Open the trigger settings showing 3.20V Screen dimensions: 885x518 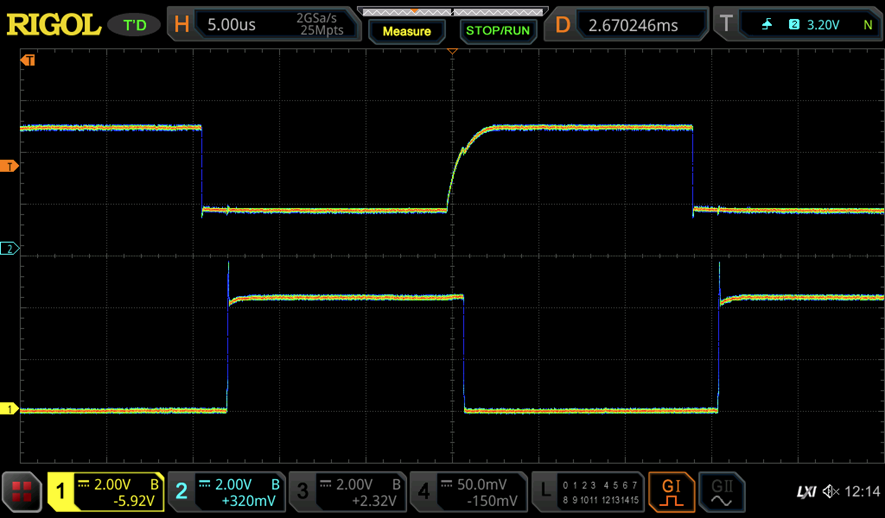tap(798, 24)
